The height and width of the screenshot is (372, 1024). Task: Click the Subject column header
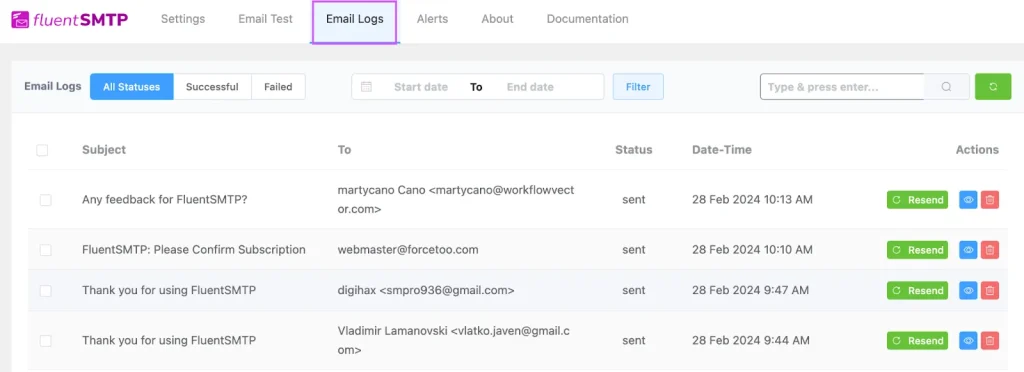[104, 149]
